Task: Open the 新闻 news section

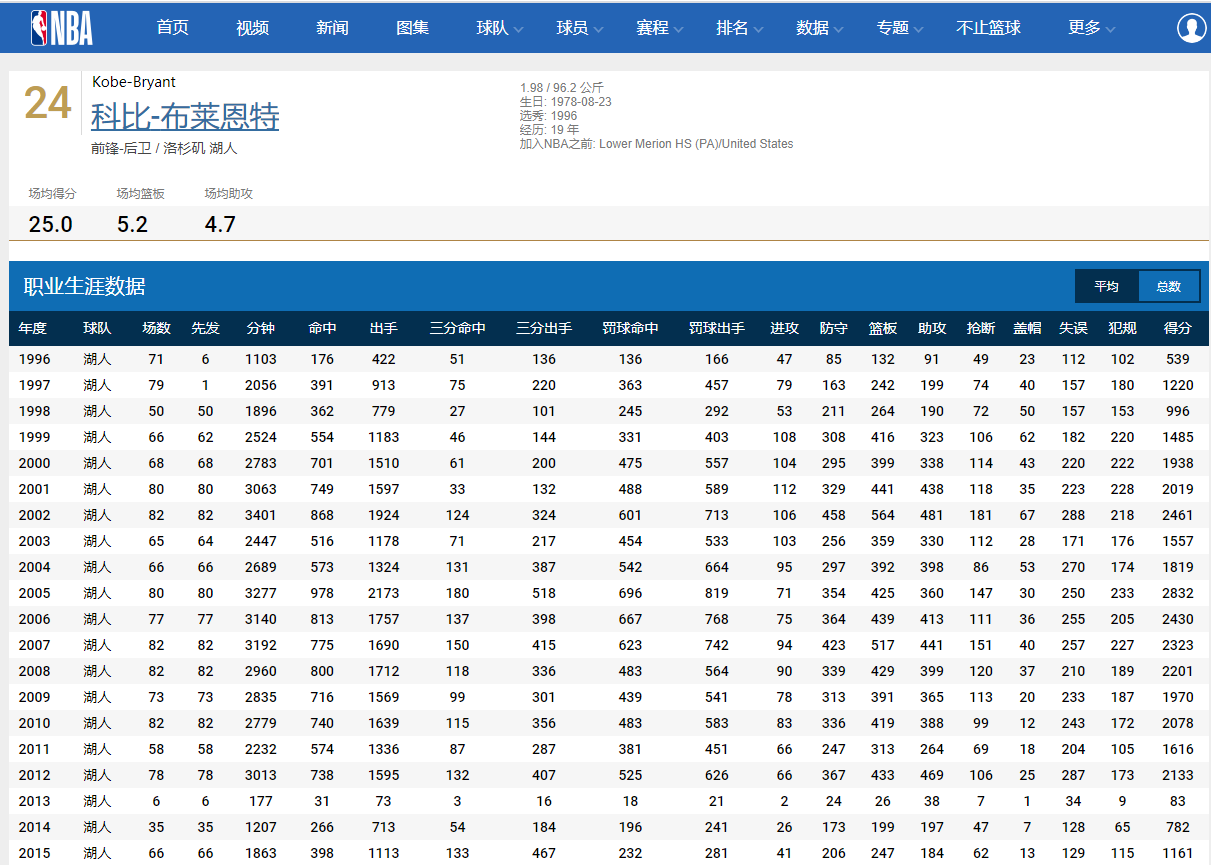Action: click(332, 28)
